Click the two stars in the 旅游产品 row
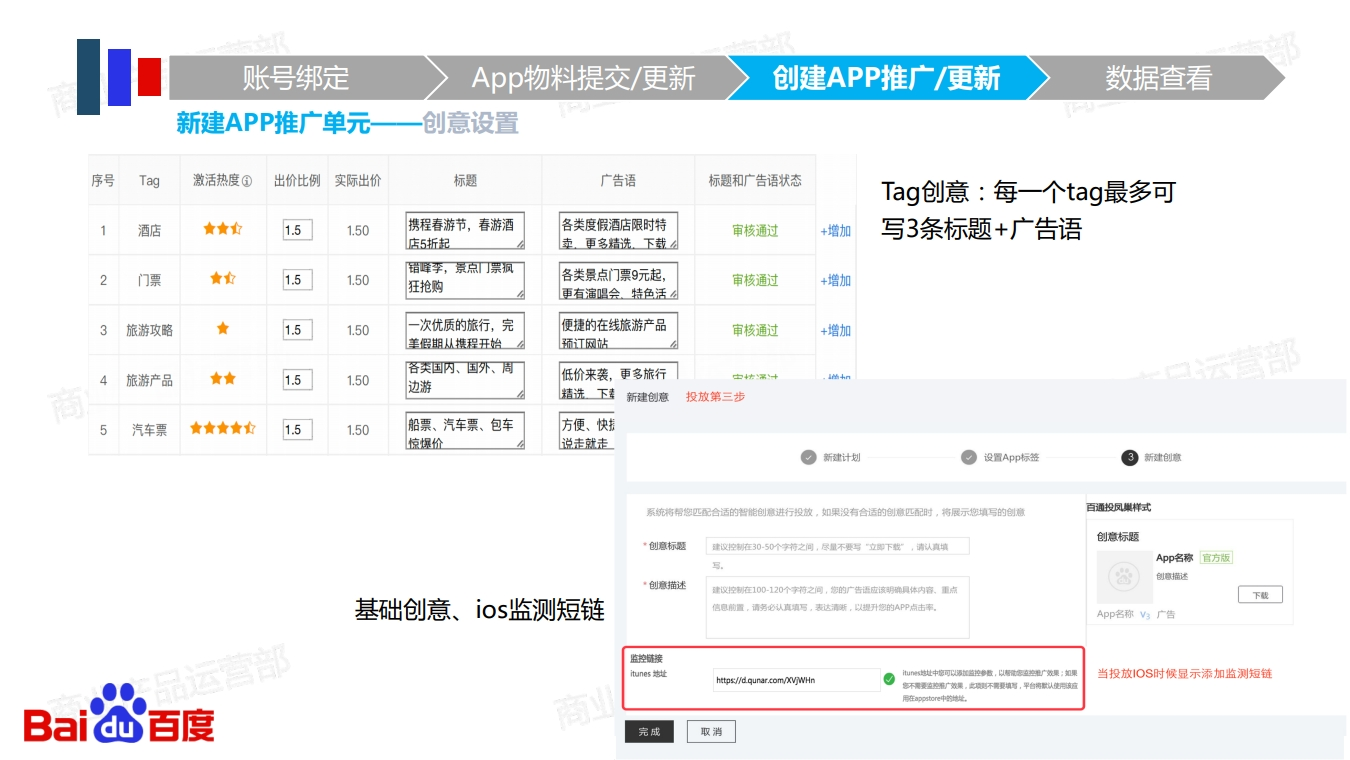The width and height of the screenshot is (1350, 760). (223, 379)
